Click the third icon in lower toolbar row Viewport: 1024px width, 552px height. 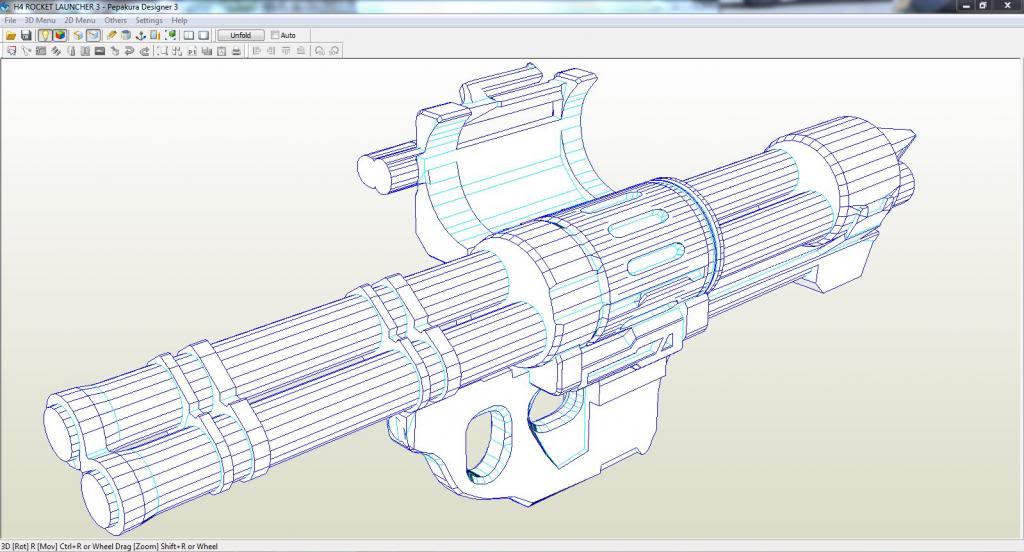(40, 51)
